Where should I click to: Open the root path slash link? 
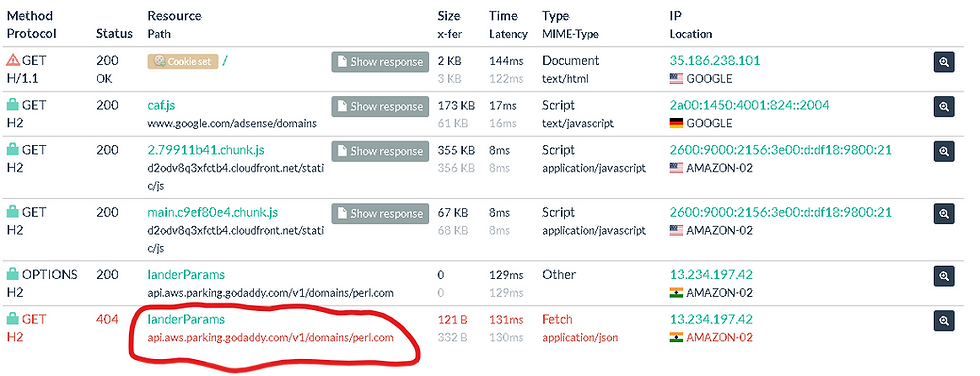225,61
